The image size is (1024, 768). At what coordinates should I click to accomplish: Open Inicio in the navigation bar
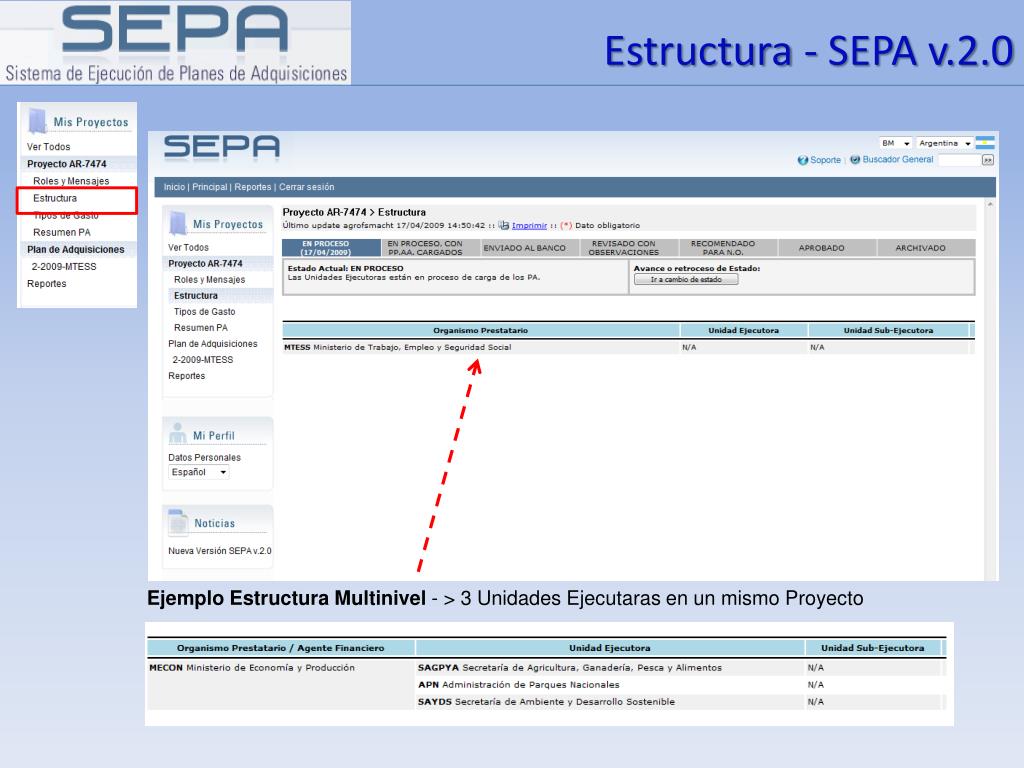(174, 187)
